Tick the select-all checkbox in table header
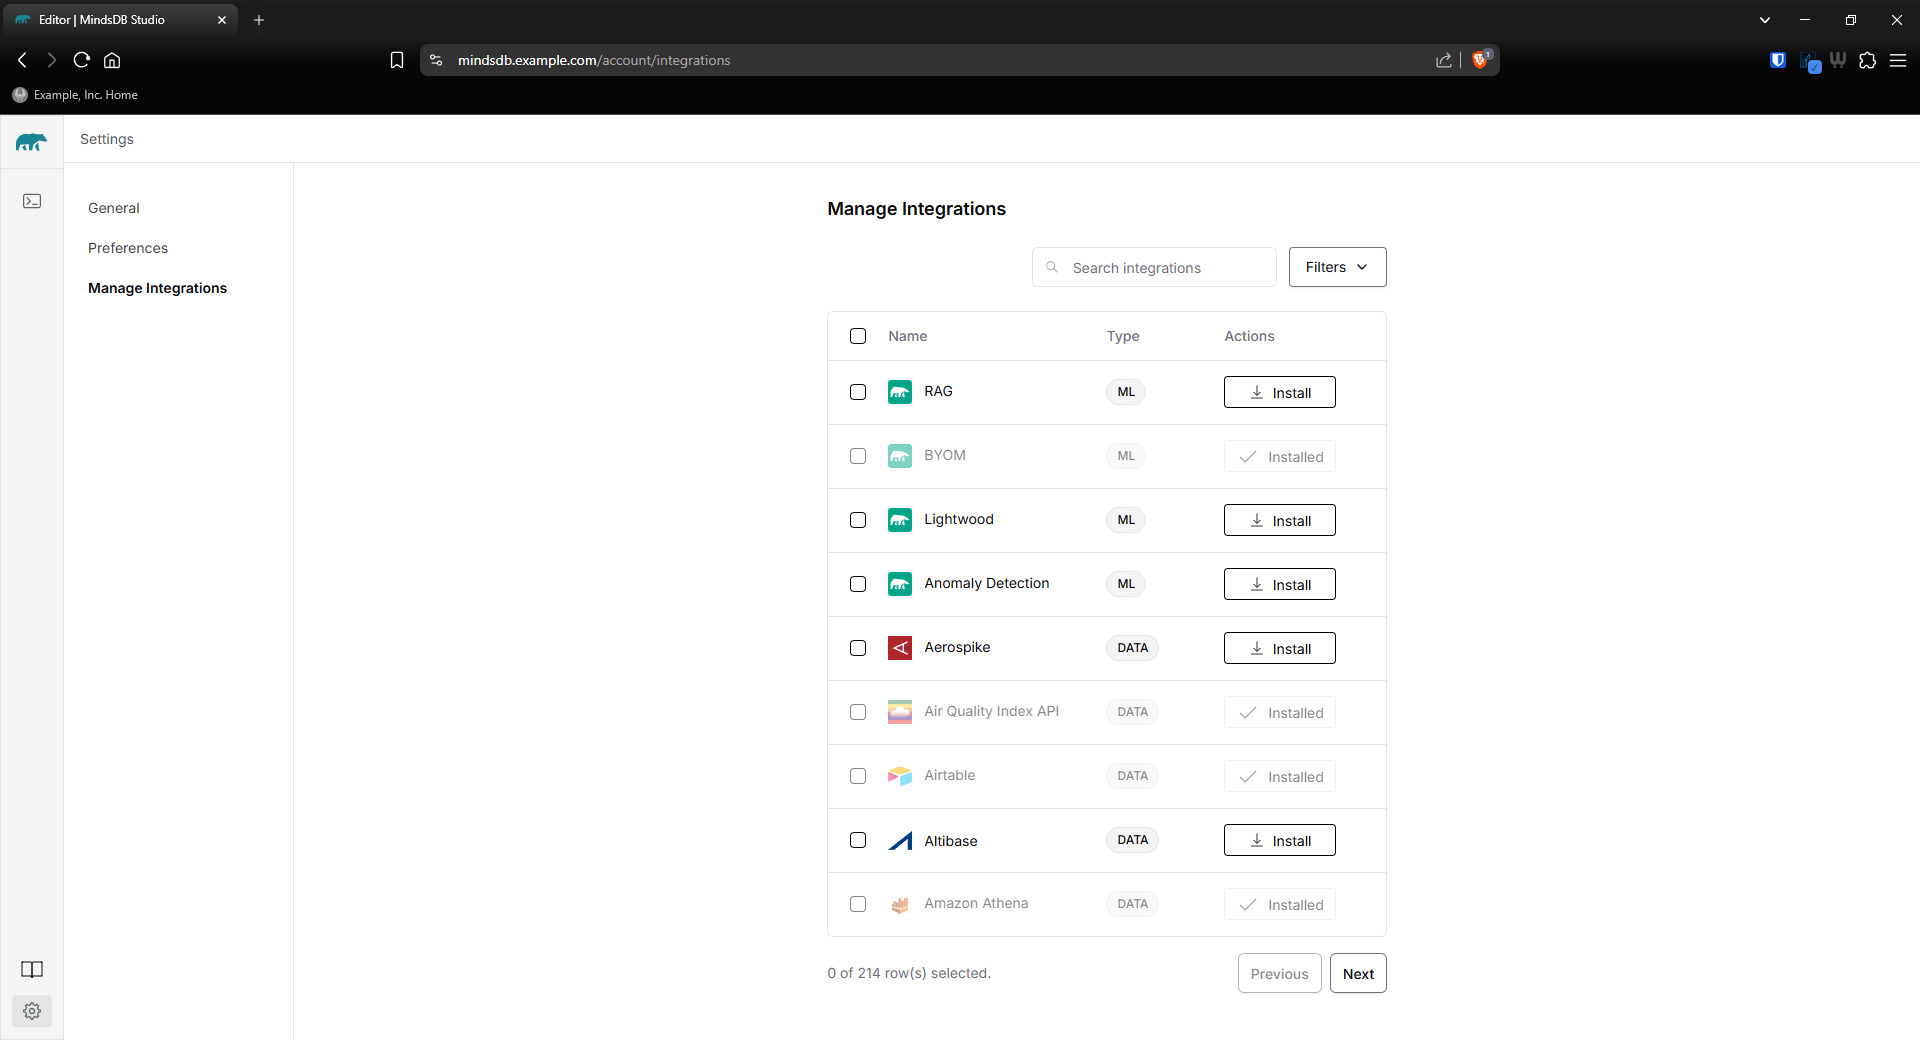The width and height of the screenshot is (1920, 1040). [x=858, y=336]
